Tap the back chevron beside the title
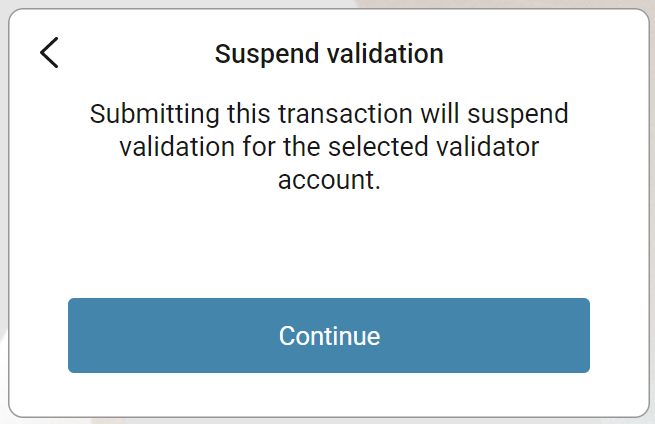The height and width of the screenshot is (424, 655). (x=49, y=53)
